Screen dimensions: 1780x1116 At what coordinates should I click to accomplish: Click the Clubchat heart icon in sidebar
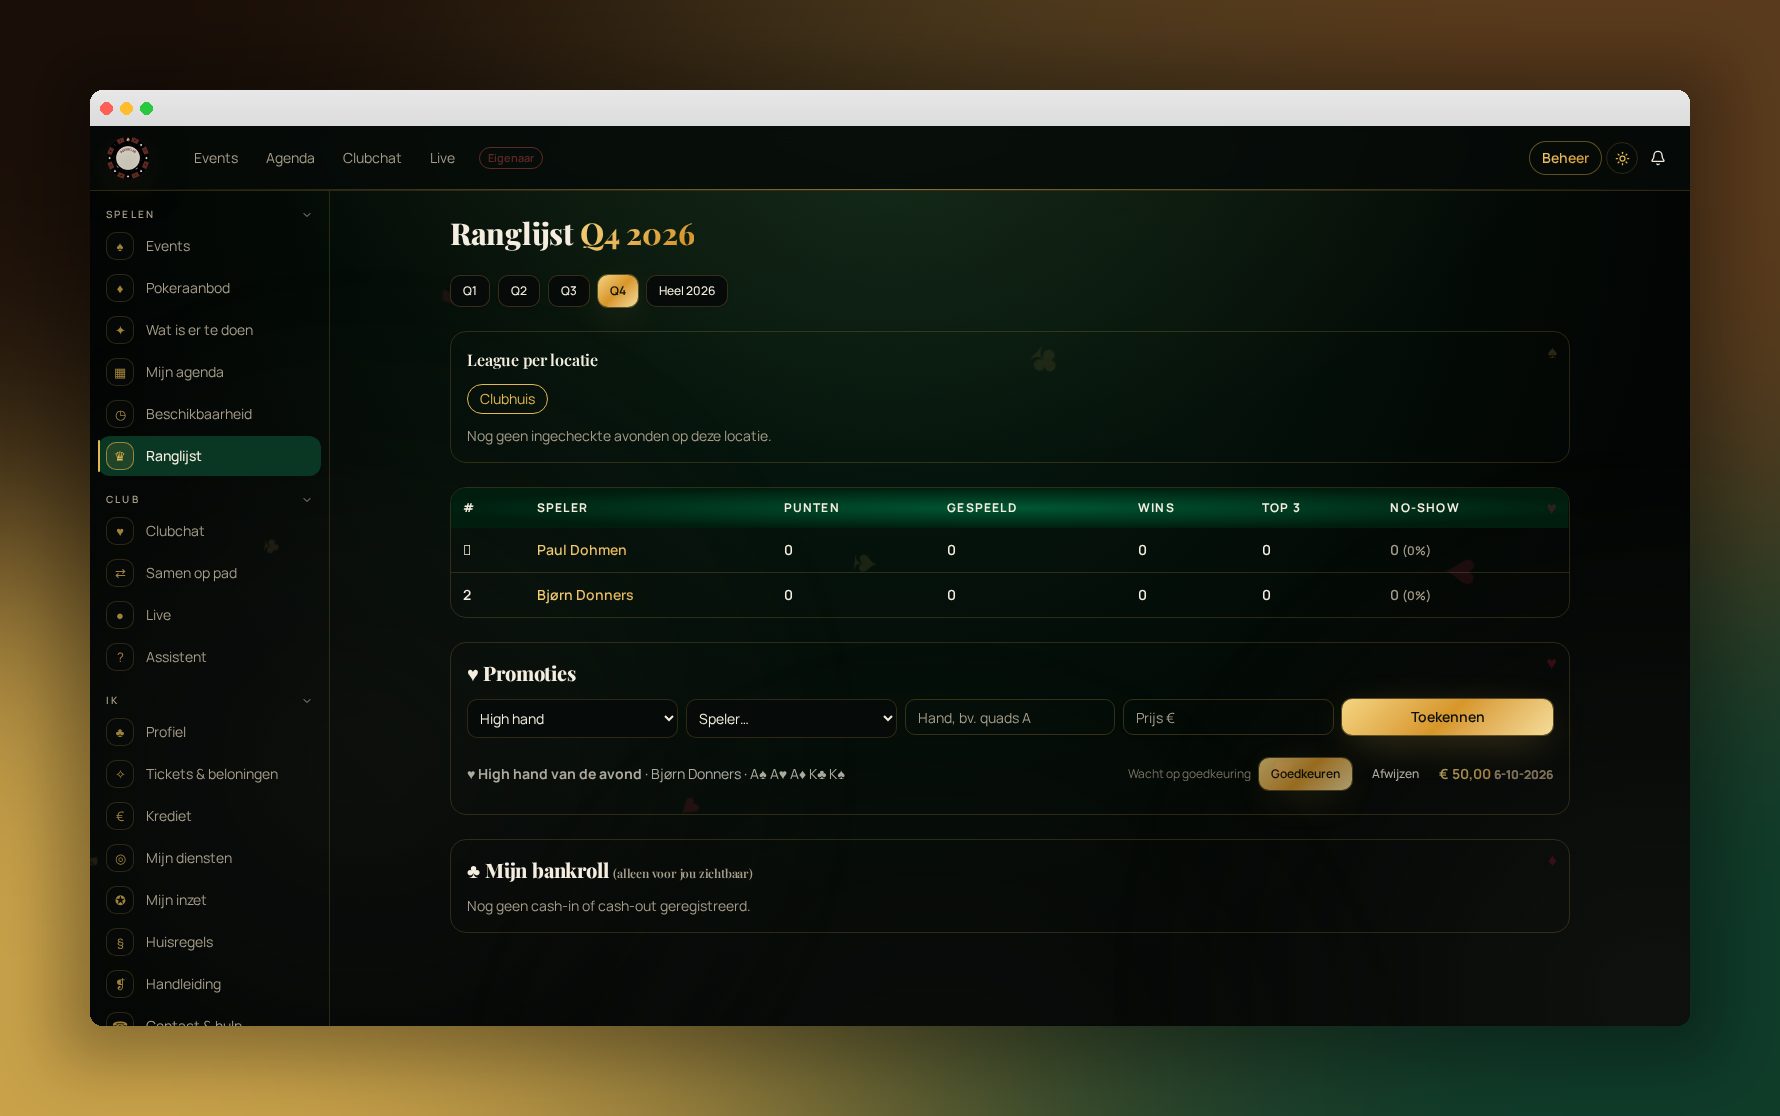[120, 531]
